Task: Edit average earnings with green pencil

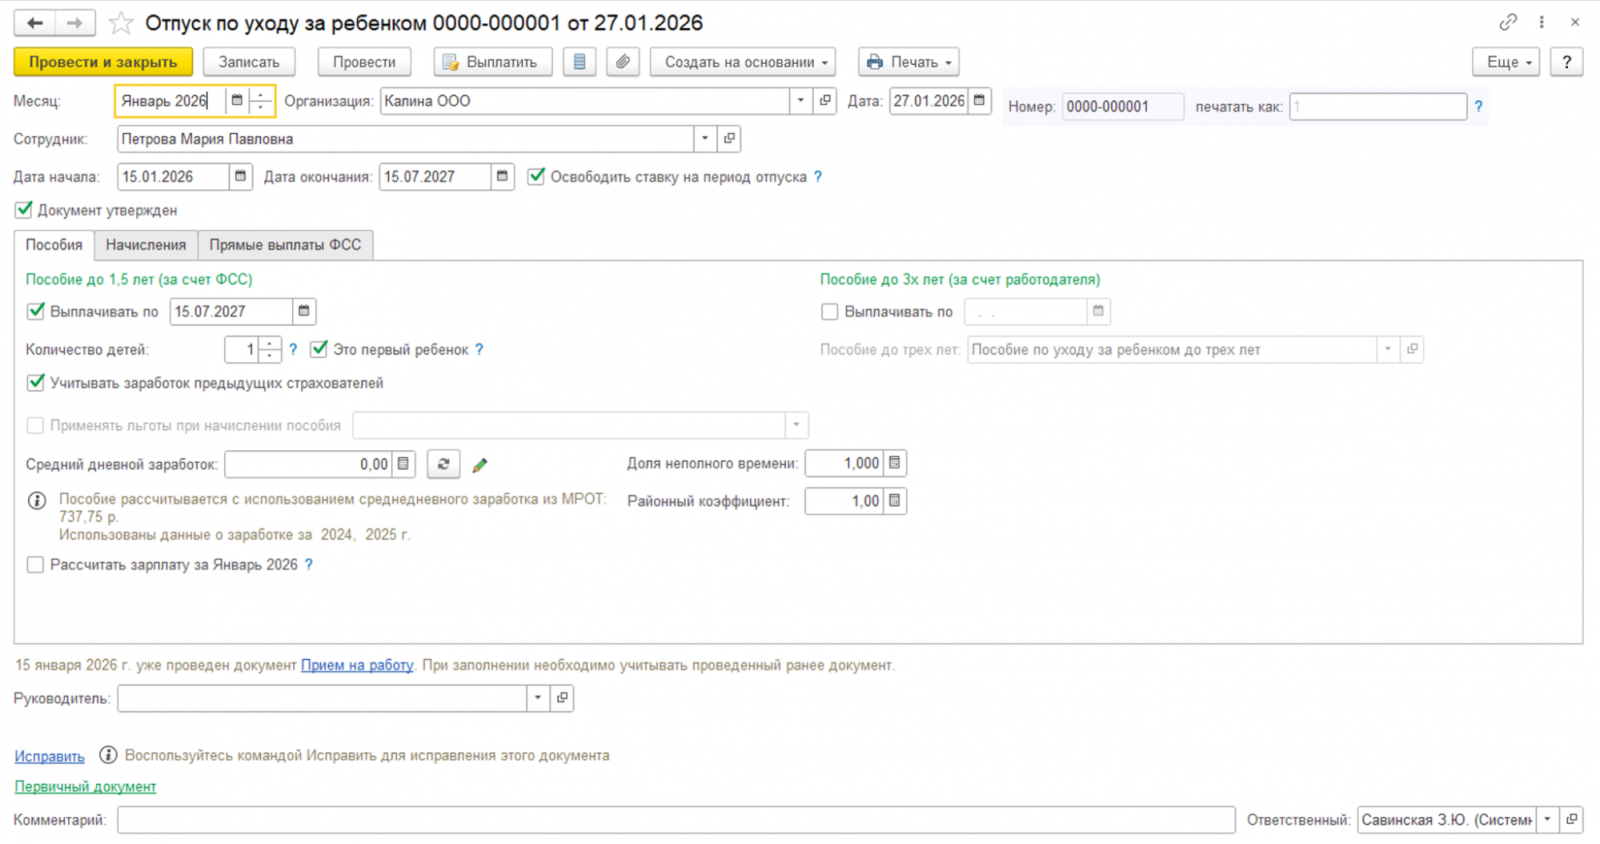Action: 480,465
